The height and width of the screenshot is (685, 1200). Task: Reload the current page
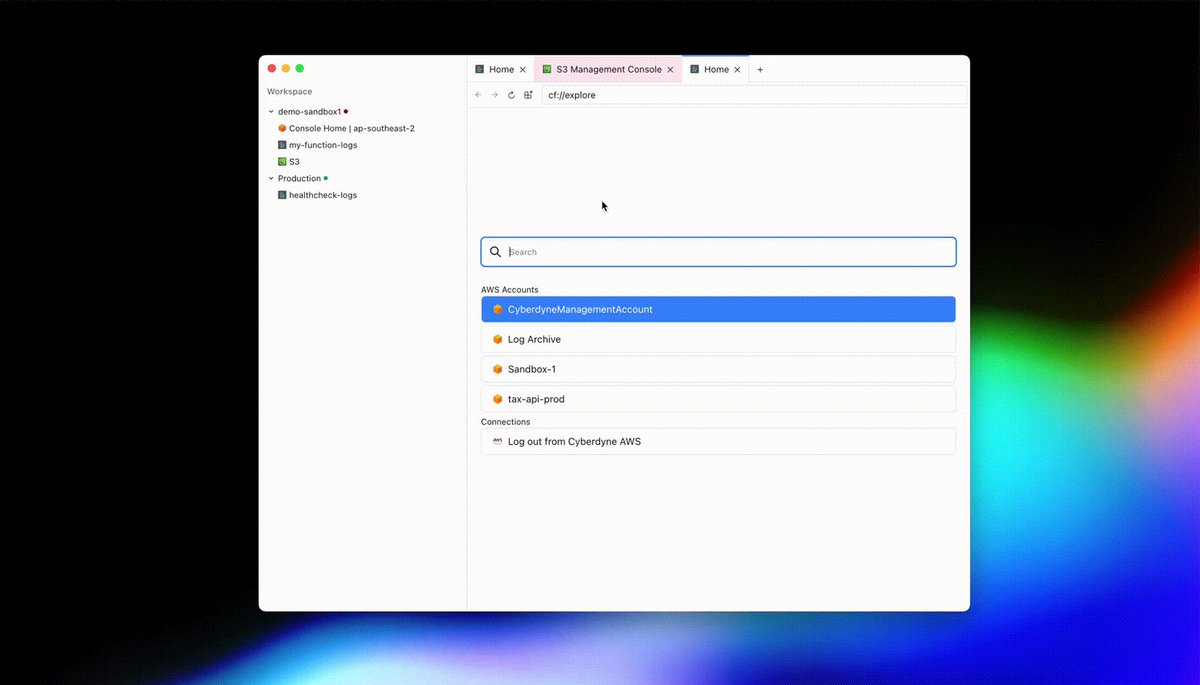(x=511, y=95)
